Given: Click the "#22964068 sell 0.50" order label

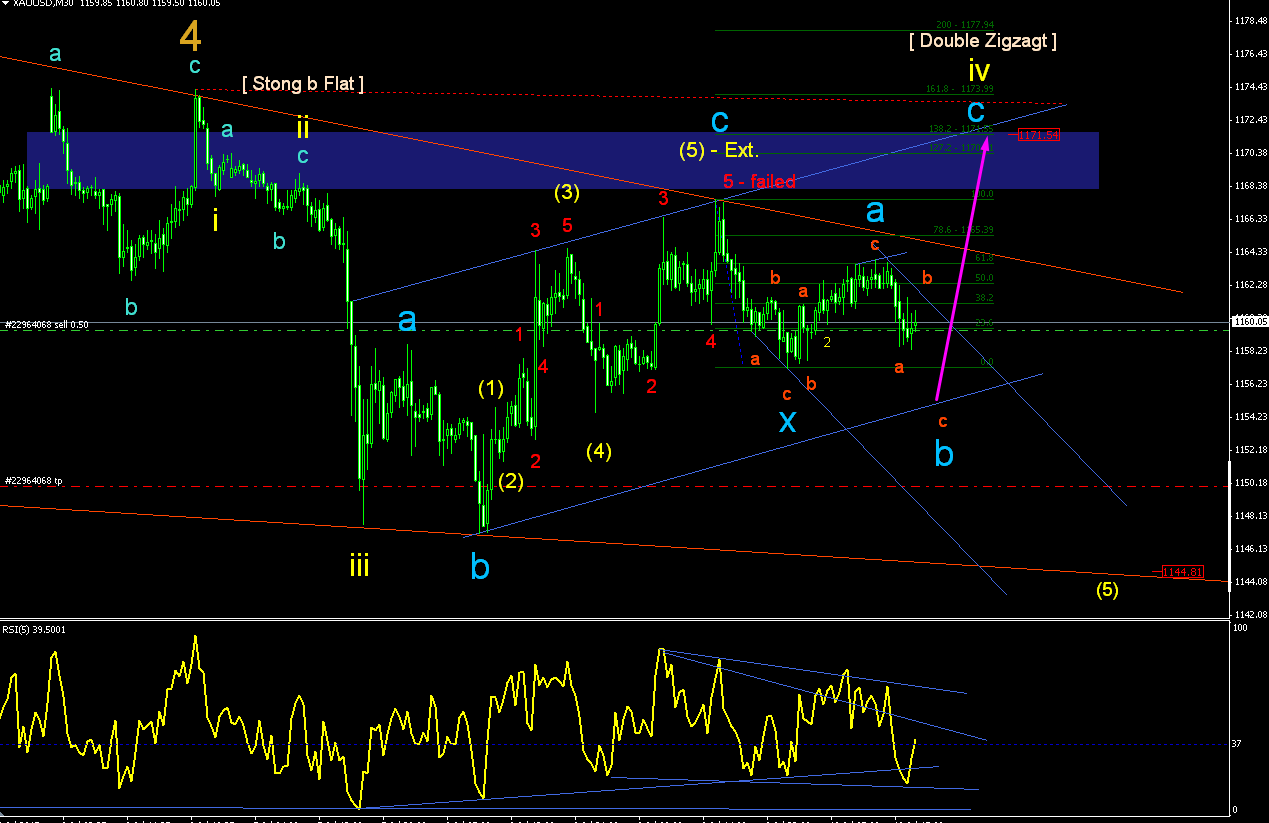Looking at the screenshot, I should 47,325.
